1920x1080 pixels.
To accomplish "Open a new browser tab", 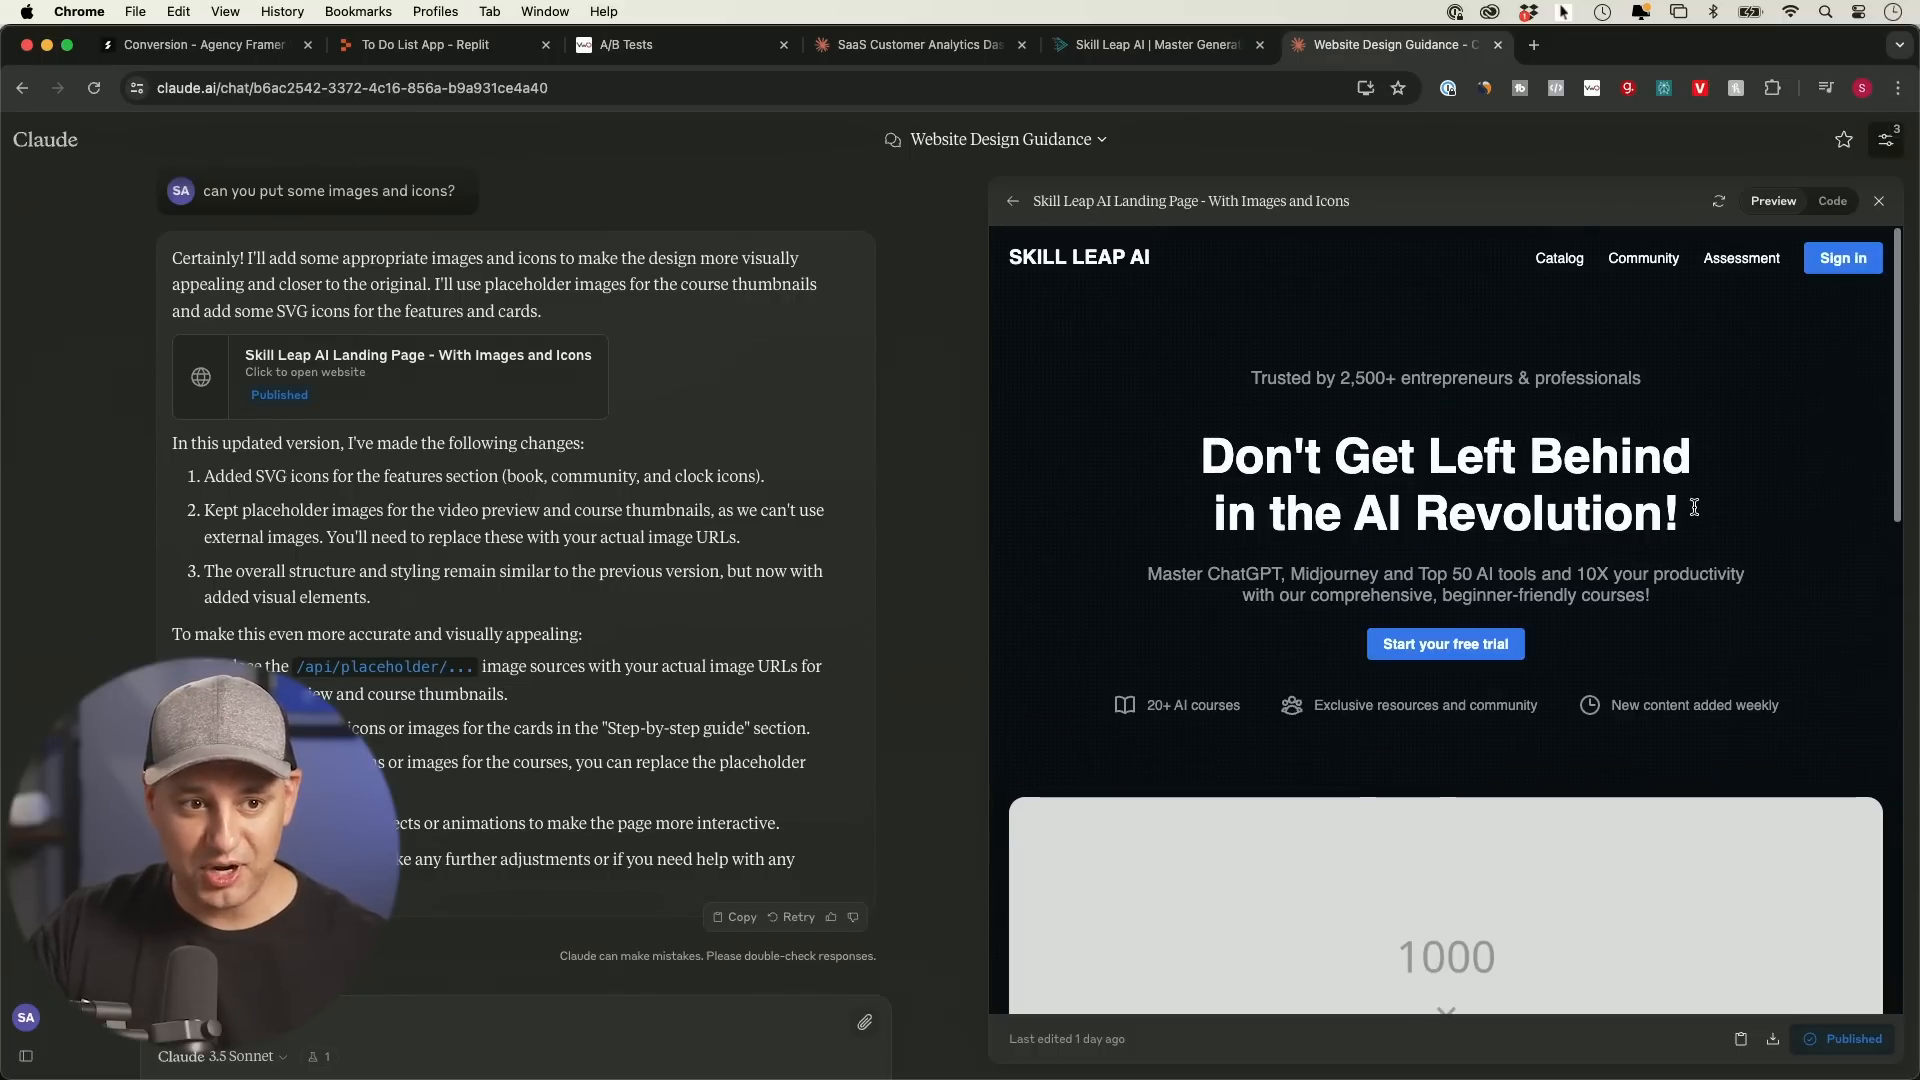I will click(x=1533, y=45).
